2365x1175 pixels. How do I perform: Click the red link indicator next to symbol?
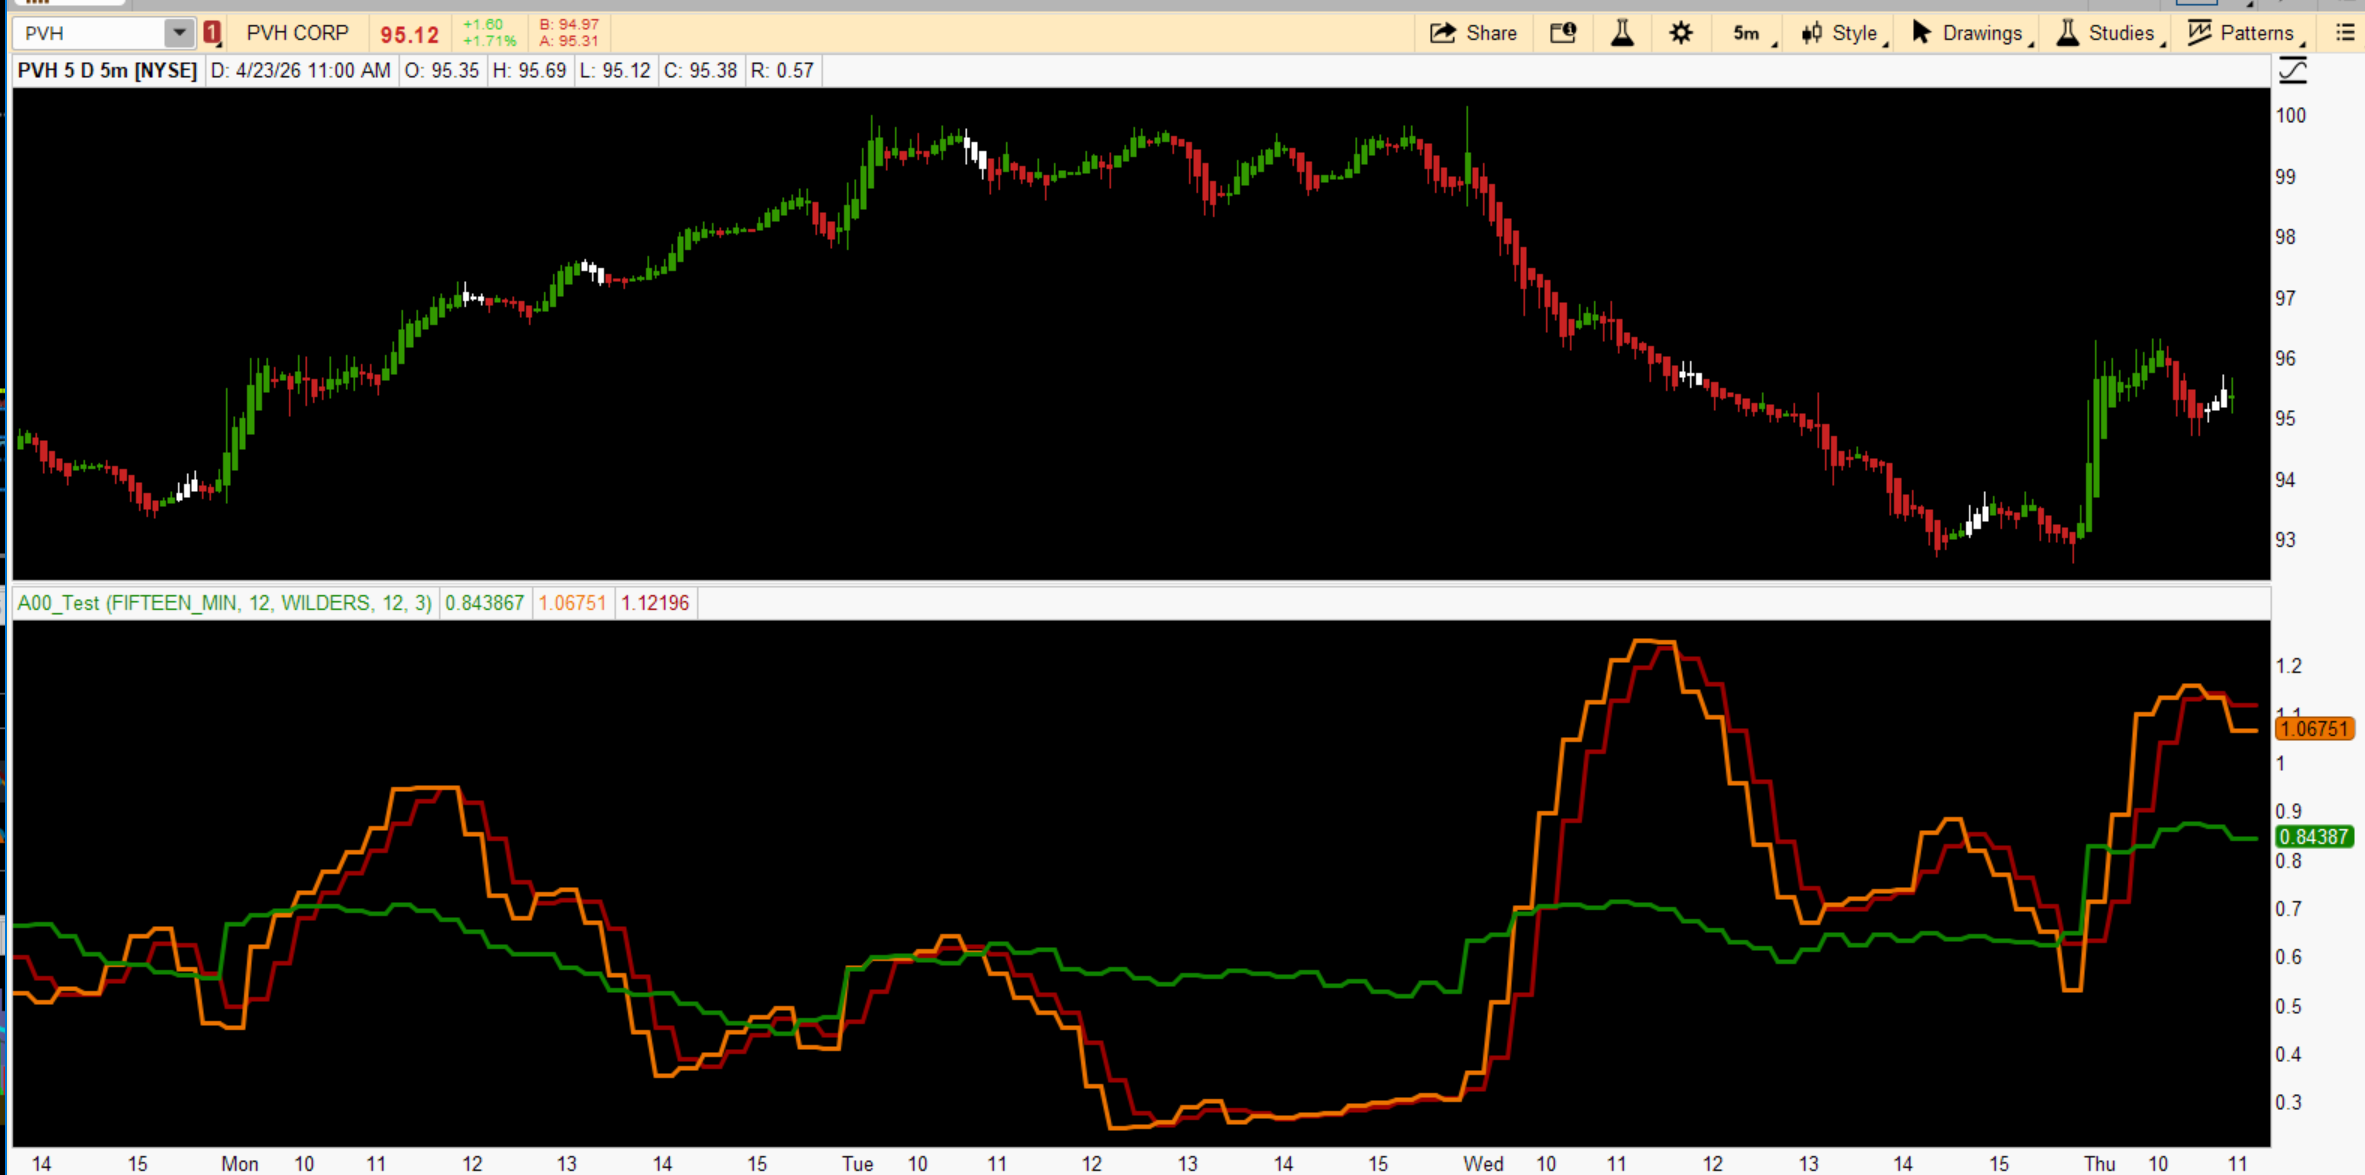click(x=212, y=33)
